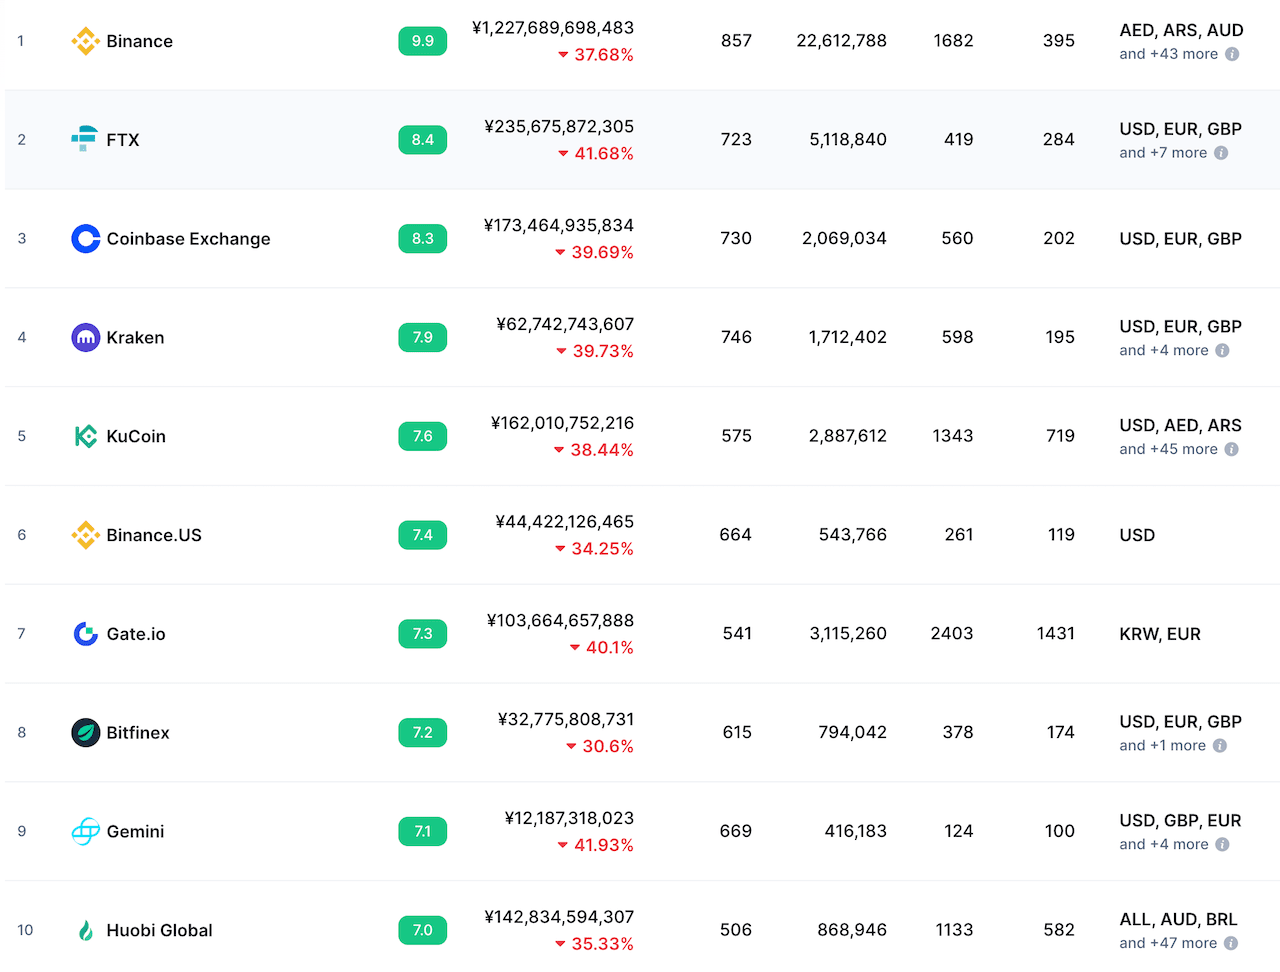Expand 'and +1 more' fiat list for Bitfinex
This screenshot has width=1280, height=972.
click(x=1163, y=746)
